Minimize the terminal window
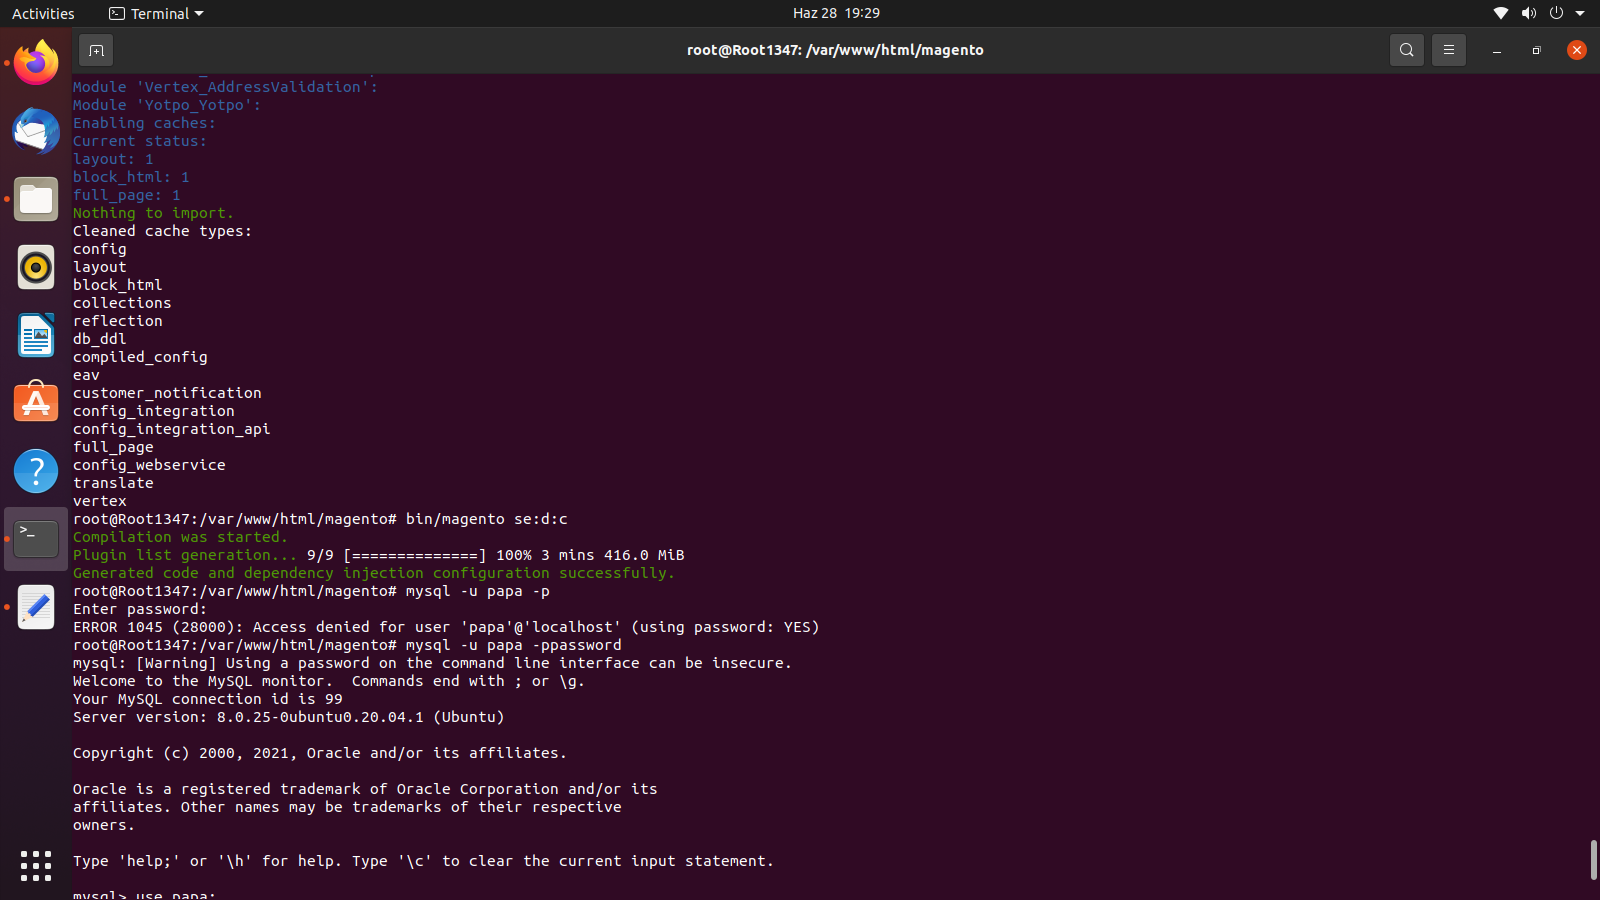The height and width of the screenshot is (900, 1600). (1497, 50)
